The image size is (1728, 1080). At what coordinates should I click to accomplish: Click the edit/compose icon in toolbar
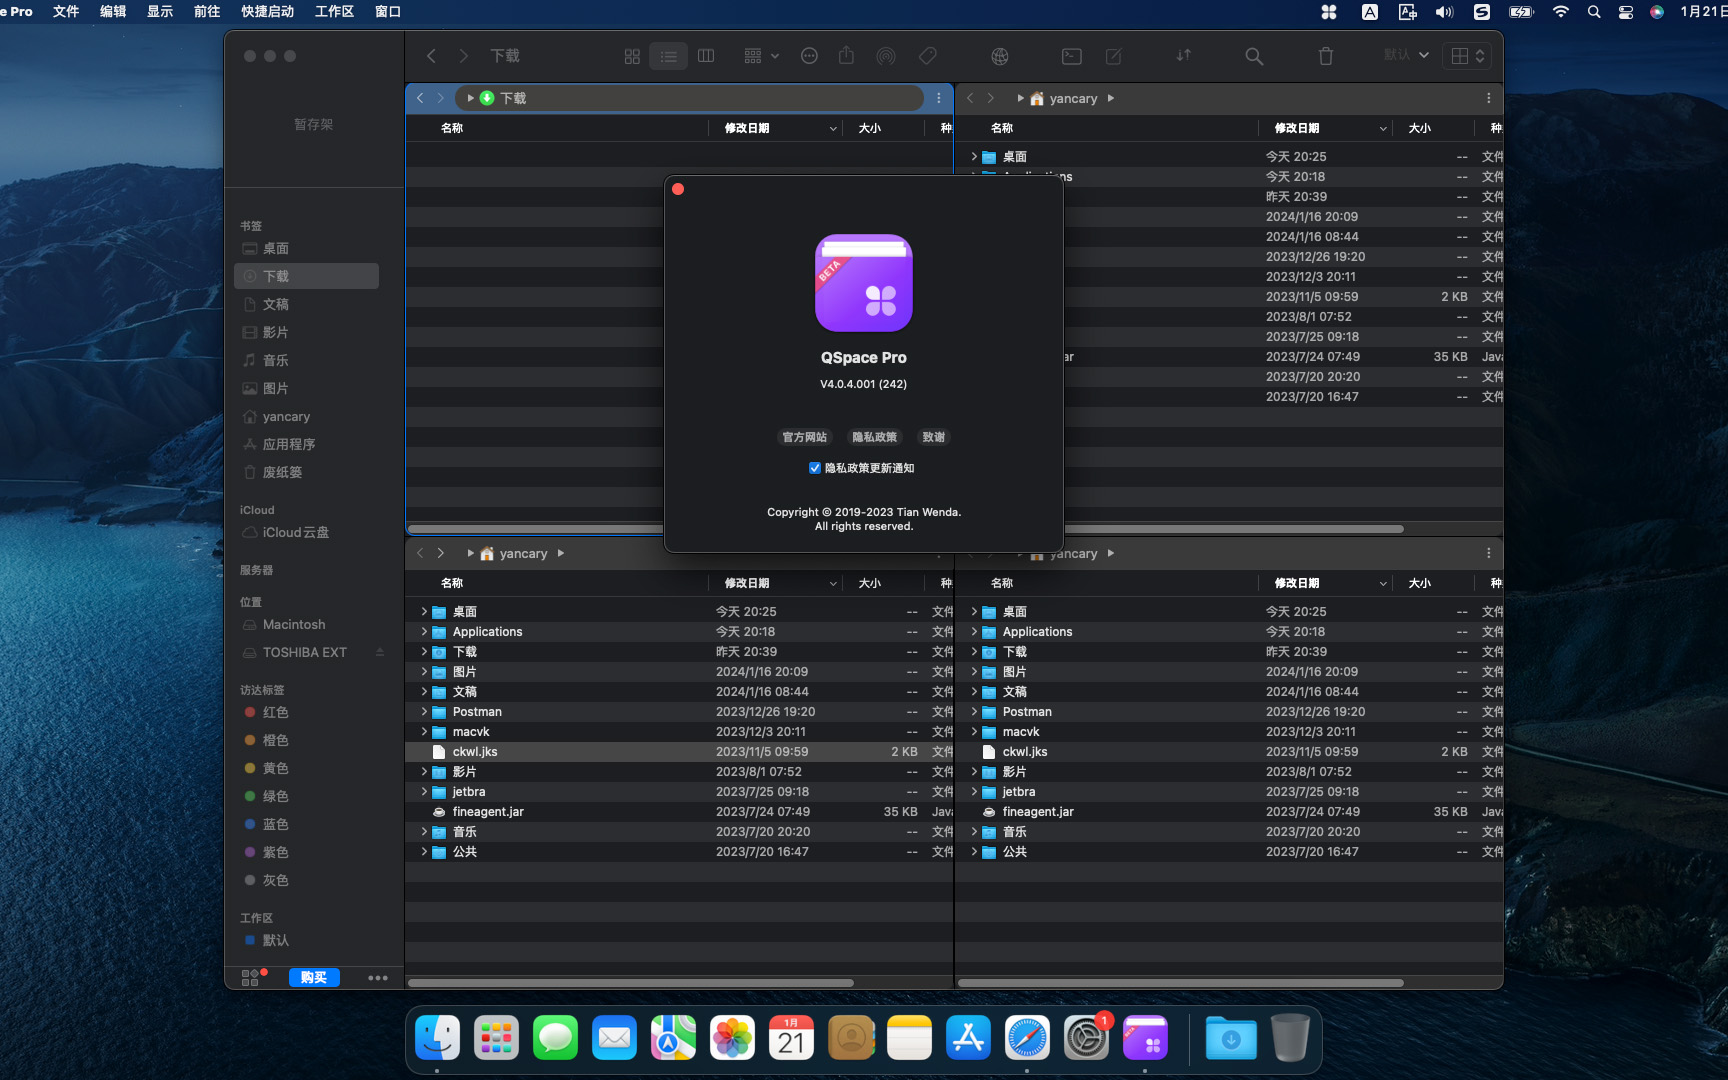(1114, 56)
